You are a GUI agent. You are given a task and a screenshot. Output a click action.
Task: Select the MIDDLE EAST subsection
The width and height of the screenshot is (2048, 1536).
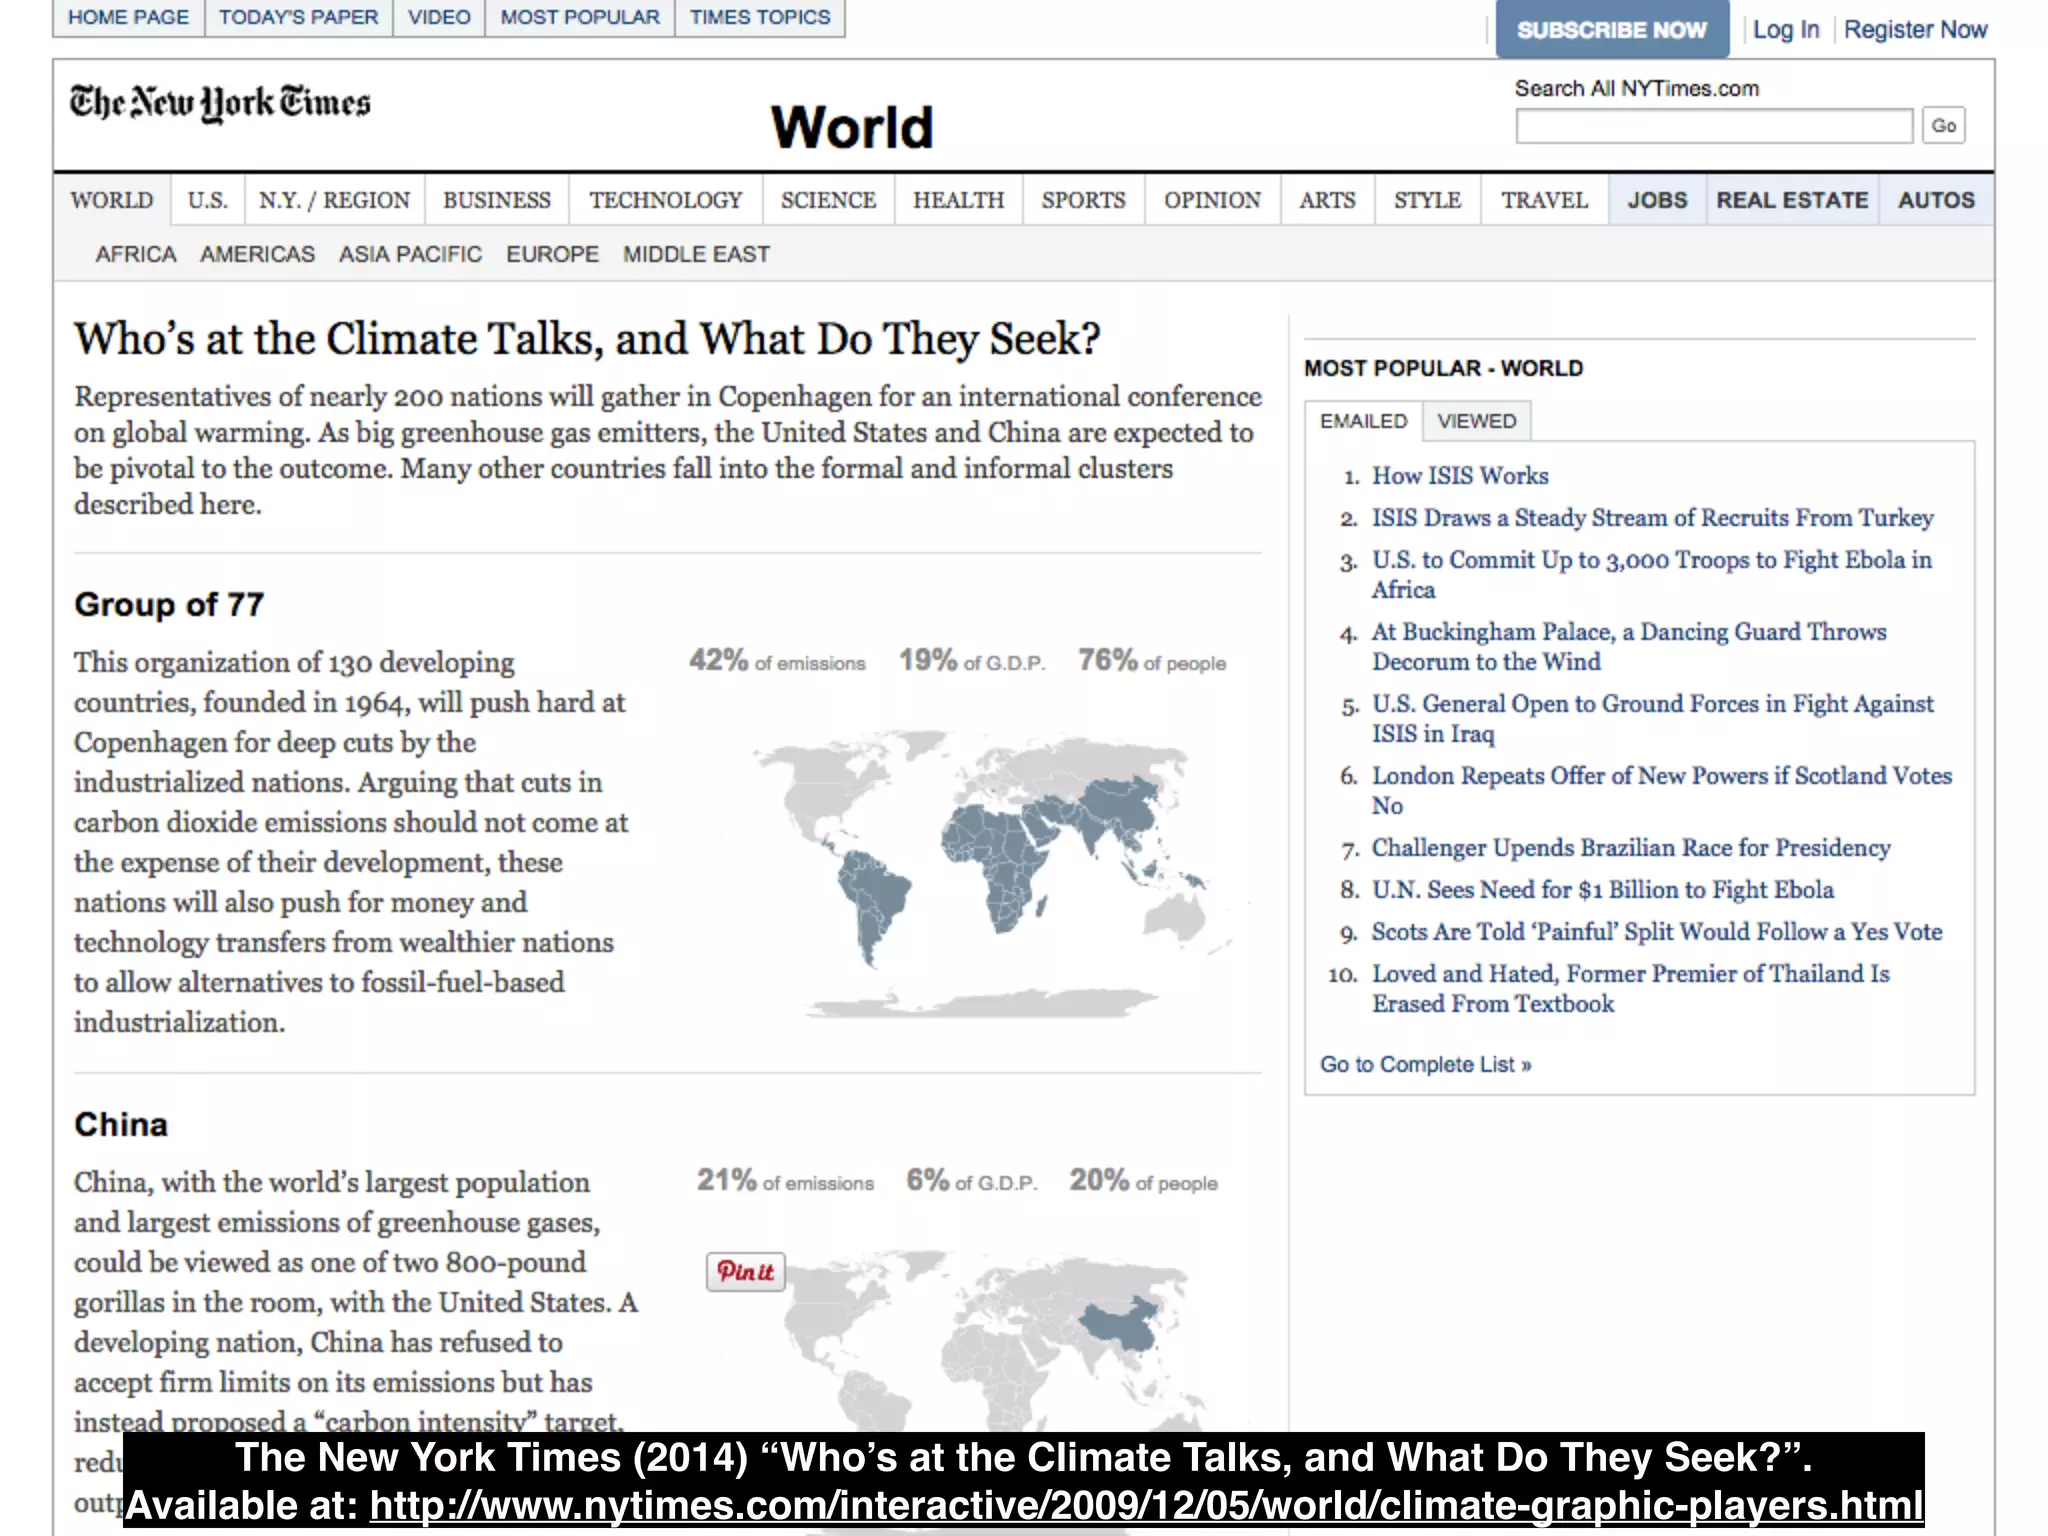click(x=696, y=254)
